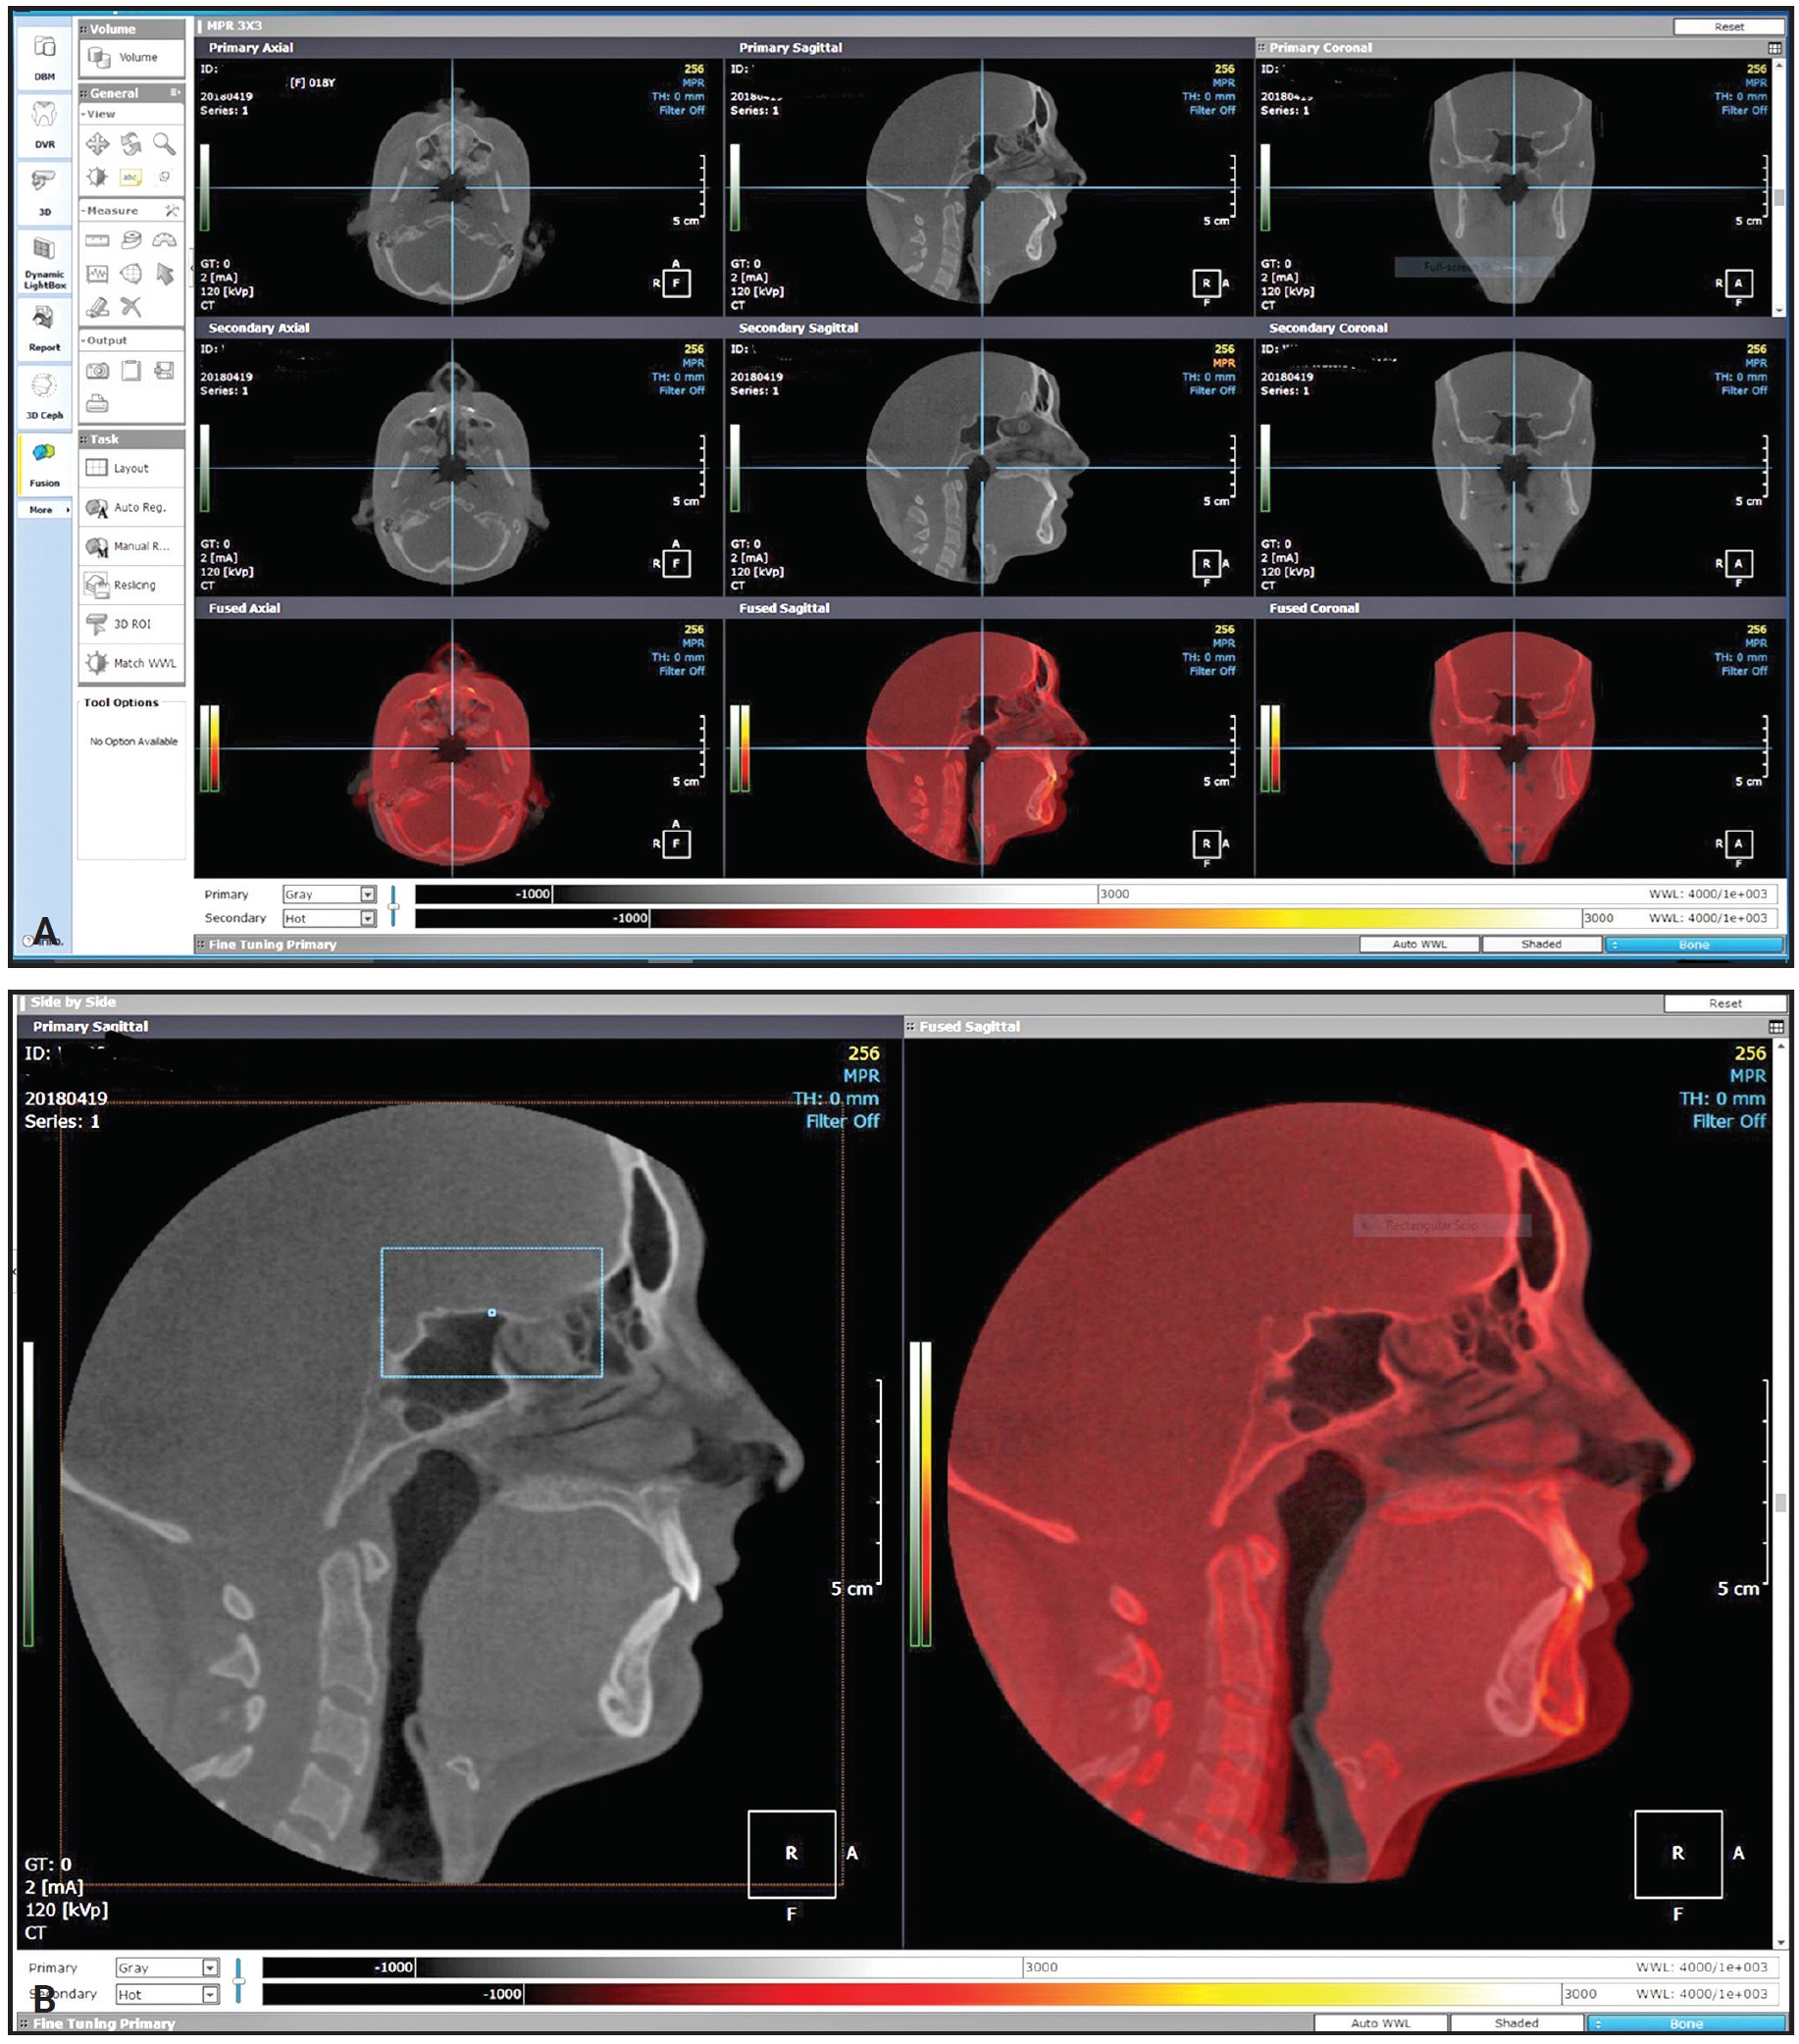Collapse the Measure section header
The height and width of the screenshot is (2044, 1799).
click(x=112, y=211)
